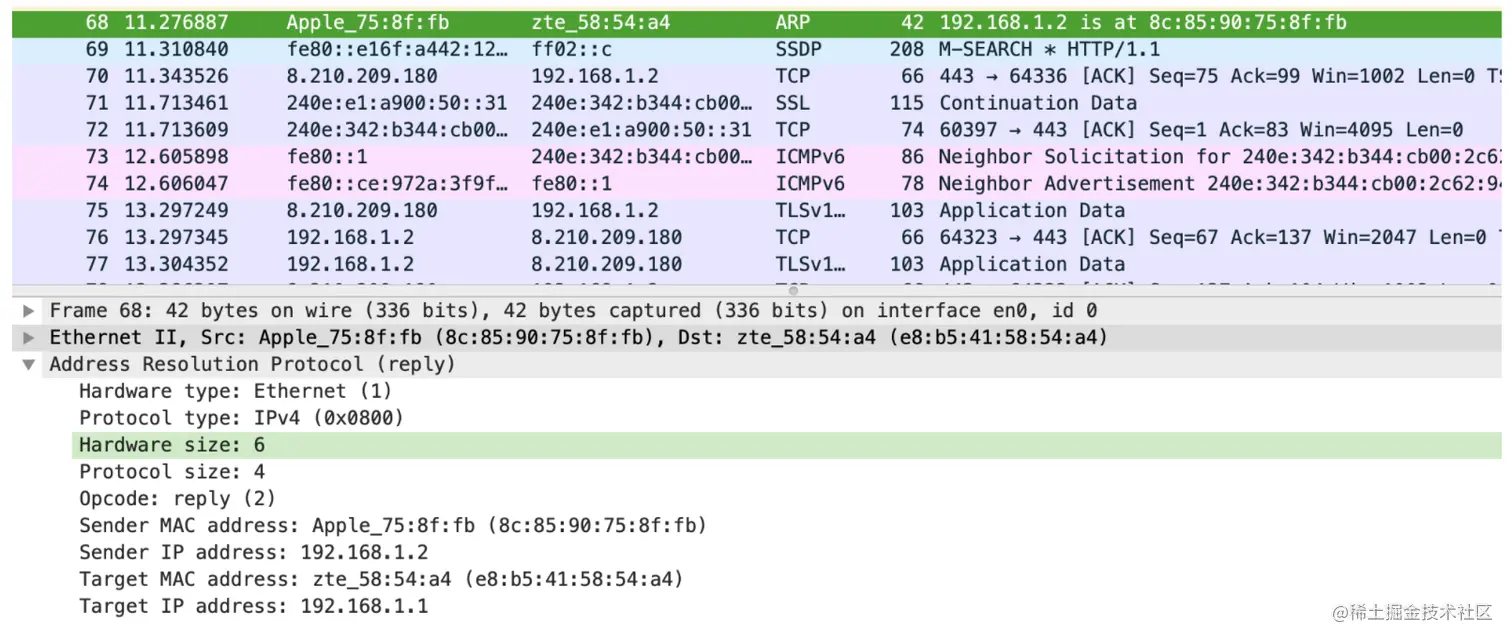Expand the Frame 68 details row
Viewport: 1512px width, 642px height.
(29, 311)
